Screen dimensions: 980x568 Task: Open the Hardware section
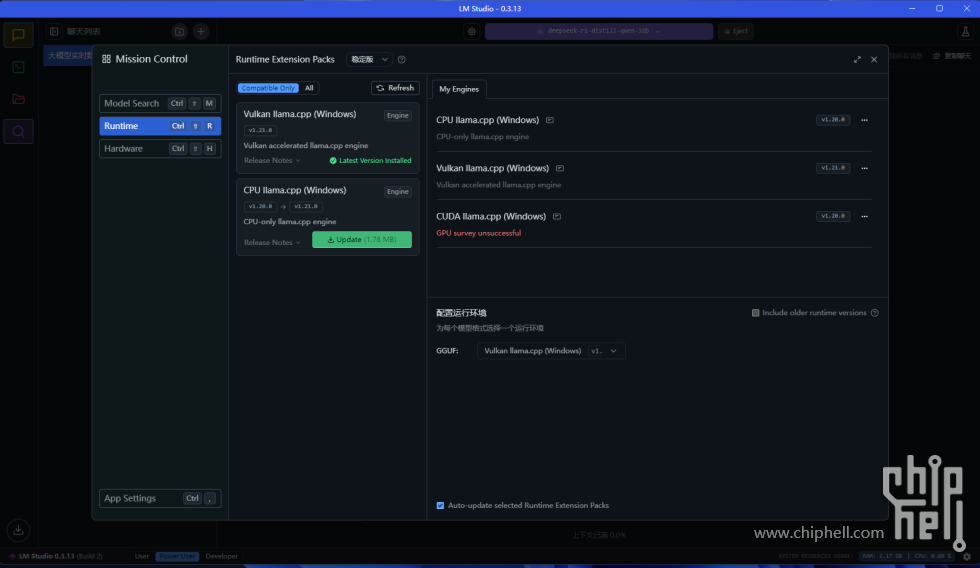click(x=160, y=149)
